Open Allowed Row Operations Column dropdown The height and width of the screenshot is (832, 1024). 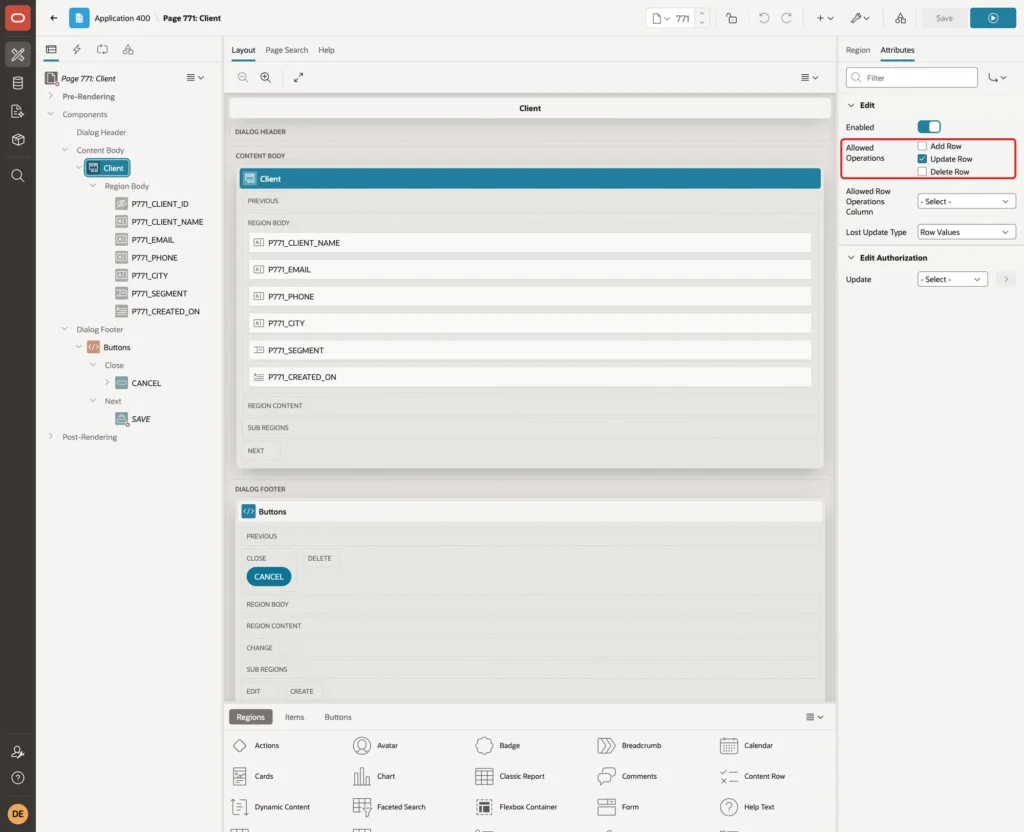click(x=966, y=201)
